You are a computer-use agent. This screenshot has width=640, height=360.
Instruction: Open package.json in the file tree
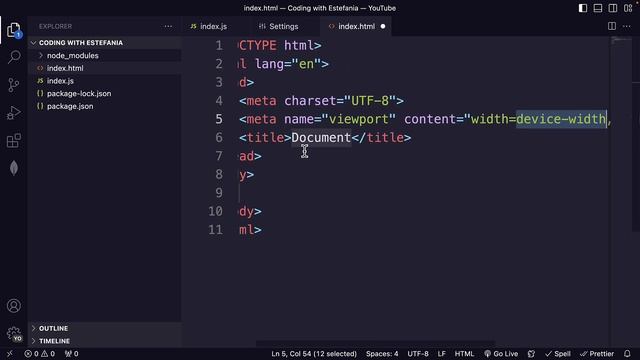pyautogui.click(x=105, y=106)
